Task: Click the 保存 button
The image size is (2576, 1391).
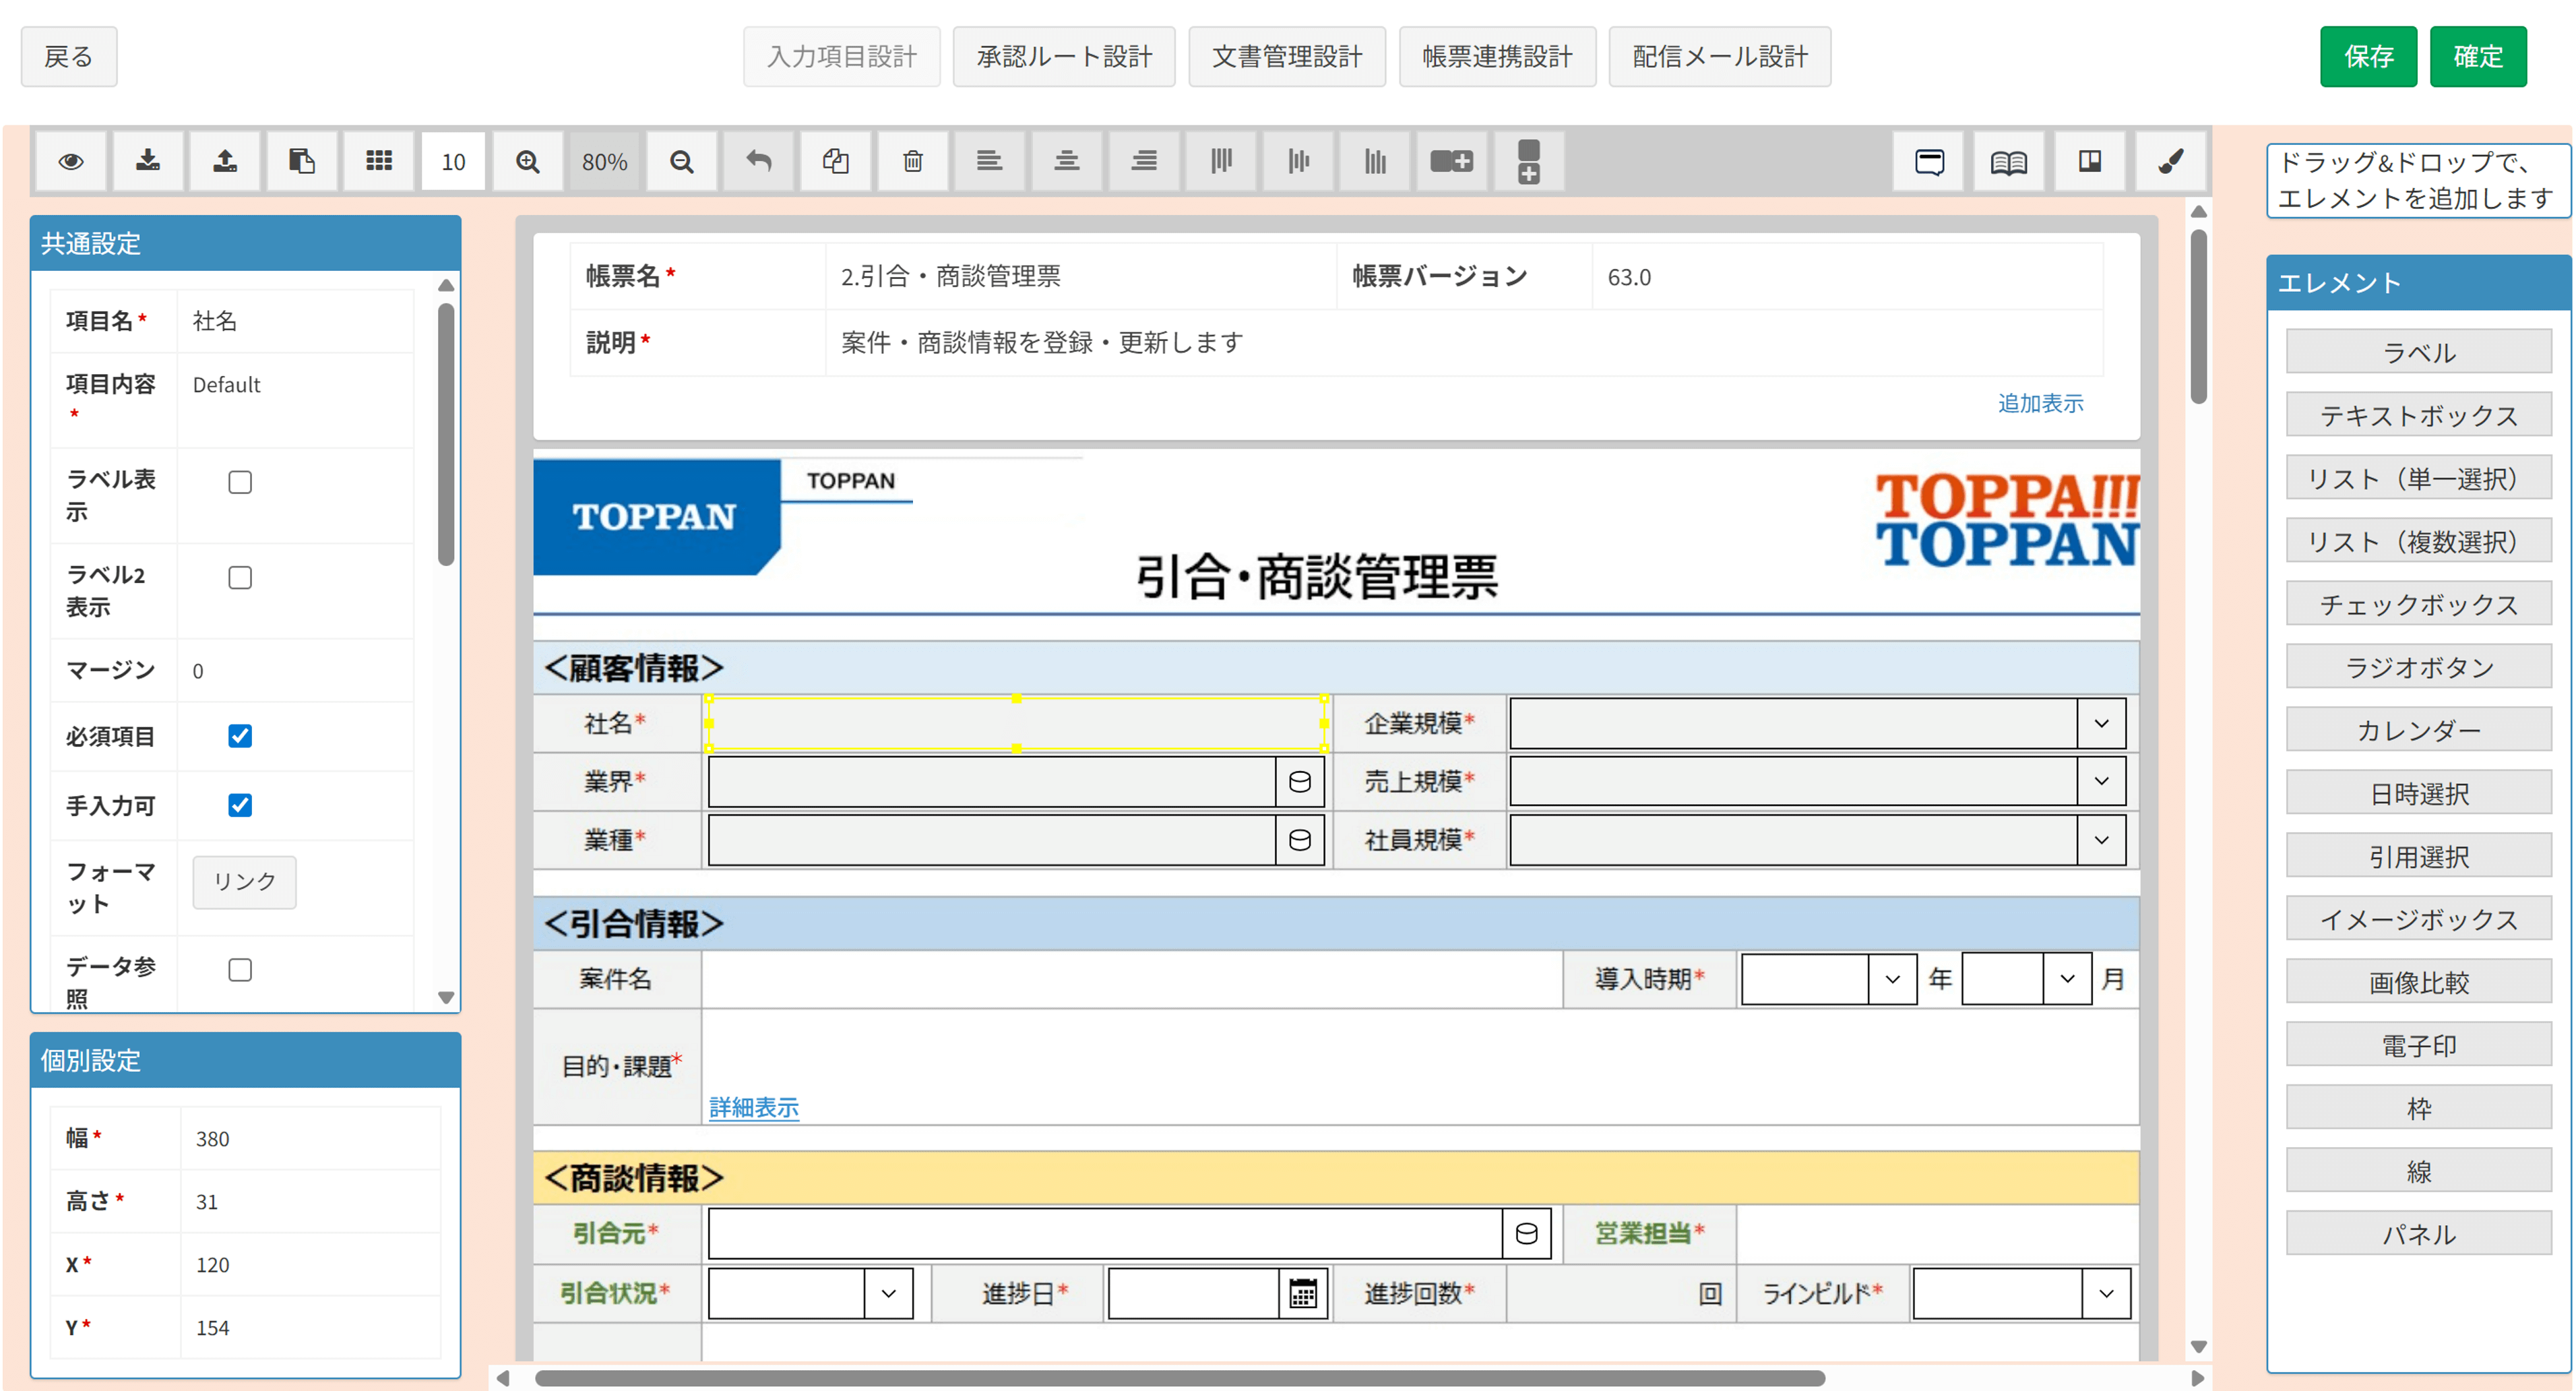Action: point(2368,56)
